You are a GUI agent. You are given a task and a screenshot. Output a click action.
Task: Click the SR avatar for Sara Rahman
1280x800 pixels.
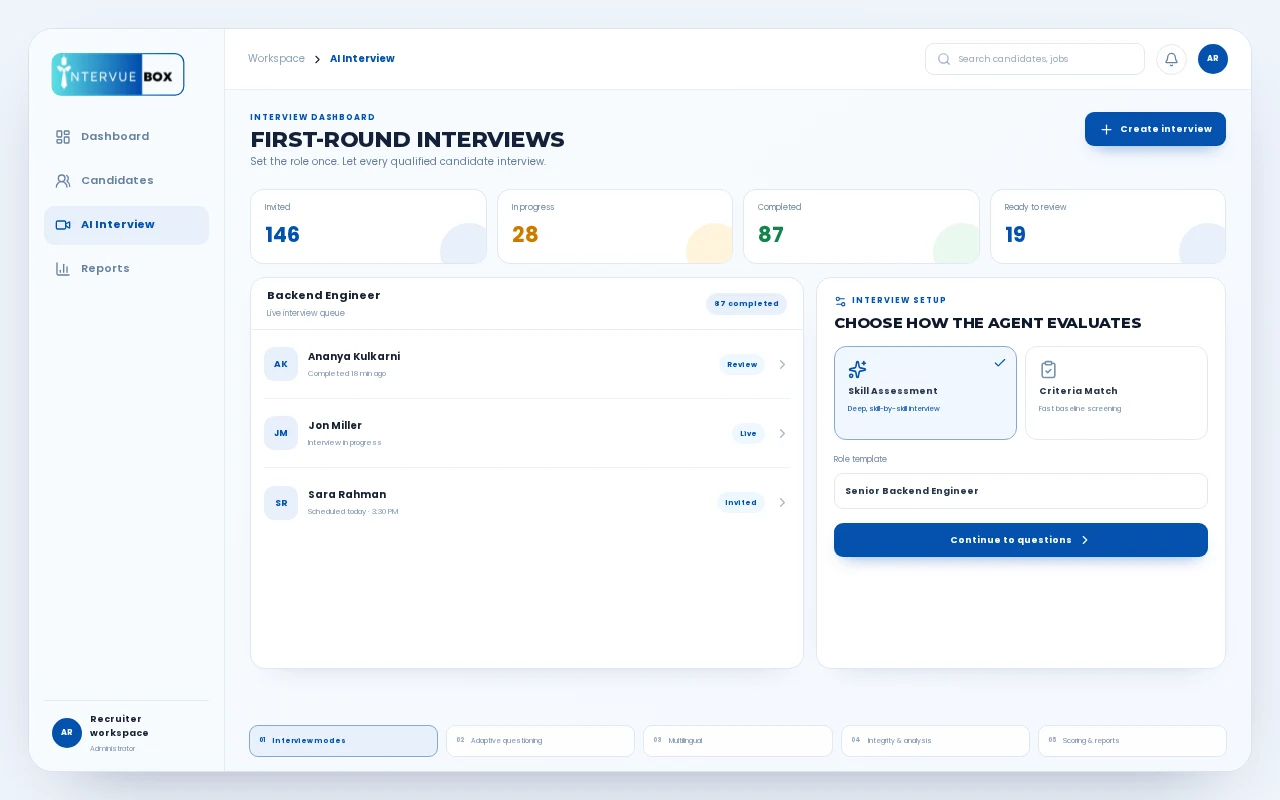point(281,503)
